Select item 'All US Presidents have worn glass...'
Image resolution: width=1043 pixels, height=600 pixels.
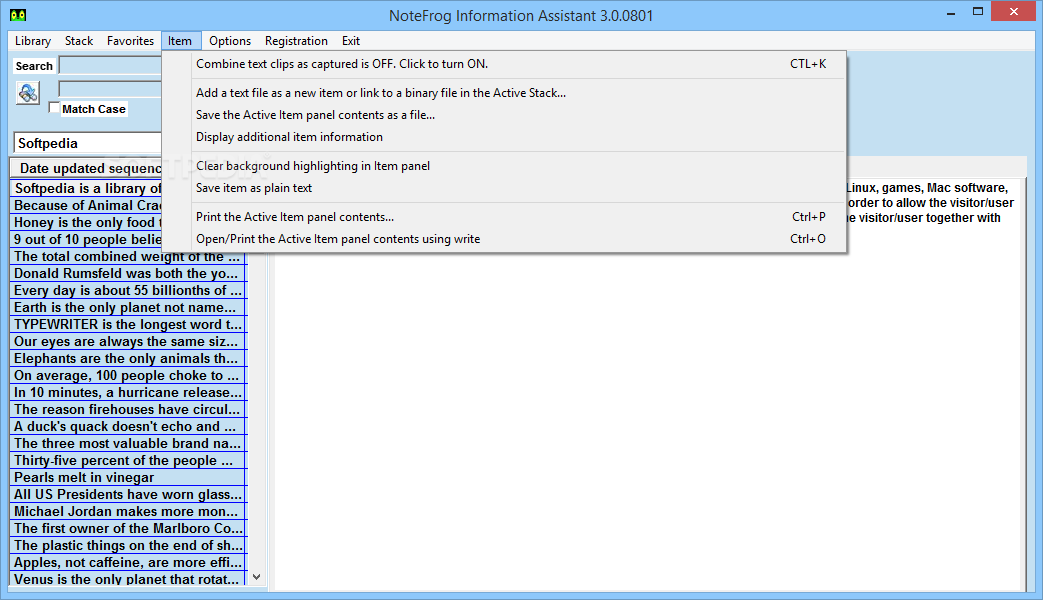(x=128, y=494)
